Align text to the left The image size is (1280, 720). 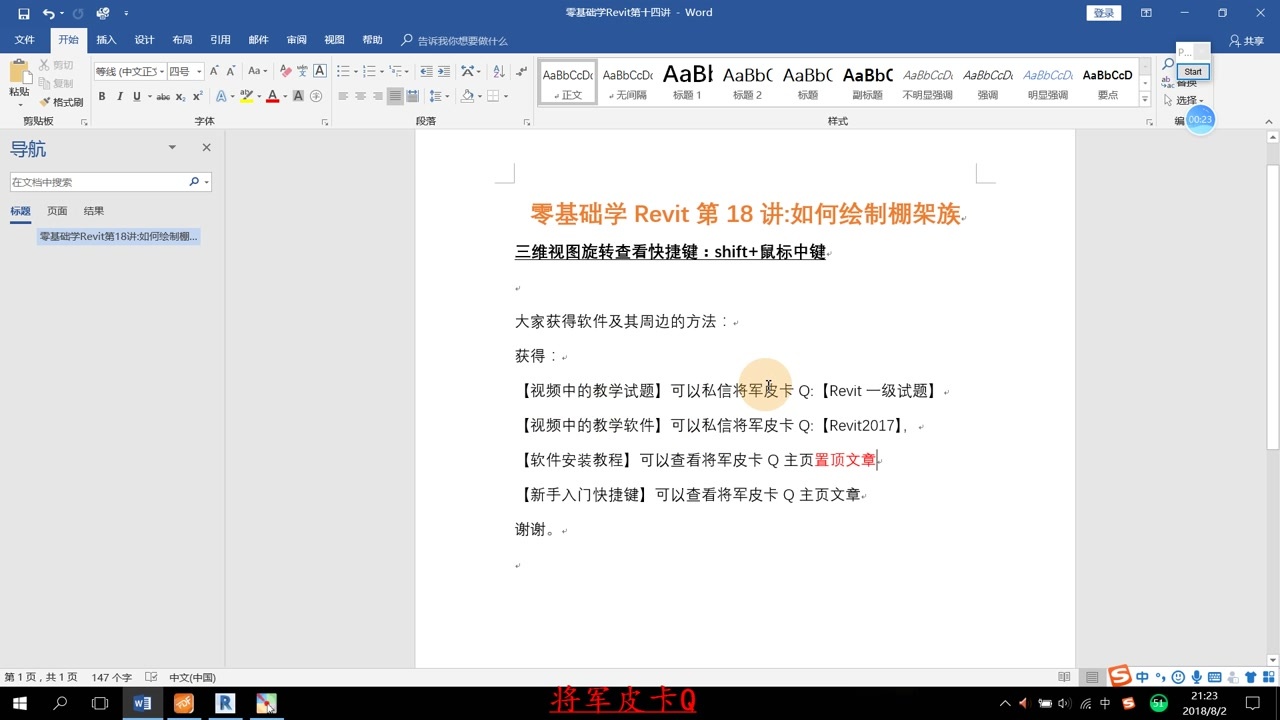[343, 97]
